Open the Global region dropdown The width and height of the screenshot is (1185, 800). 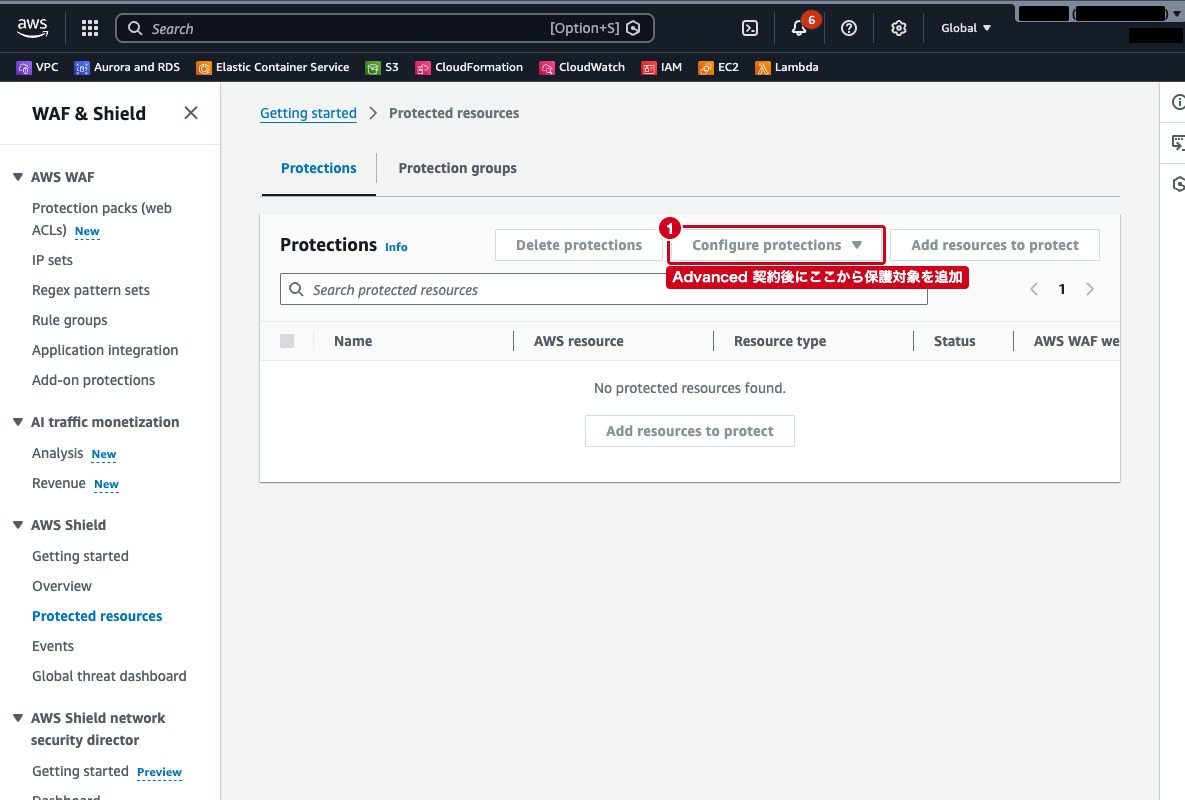click(966, 28)
